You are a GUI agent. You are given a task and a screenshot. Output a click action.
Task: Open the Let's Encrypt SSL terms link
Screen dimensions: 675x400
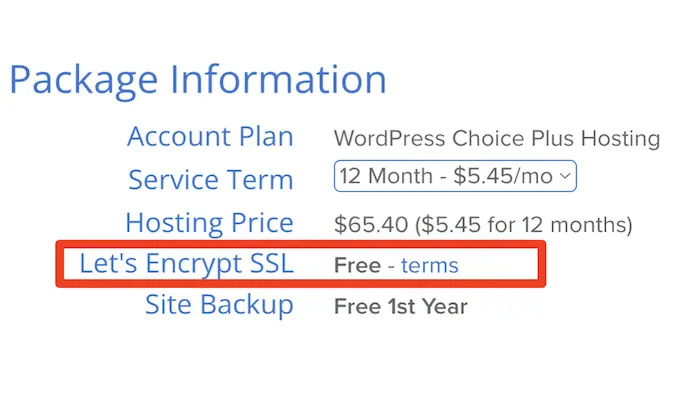pyautogui.click(x=429, y=265)
